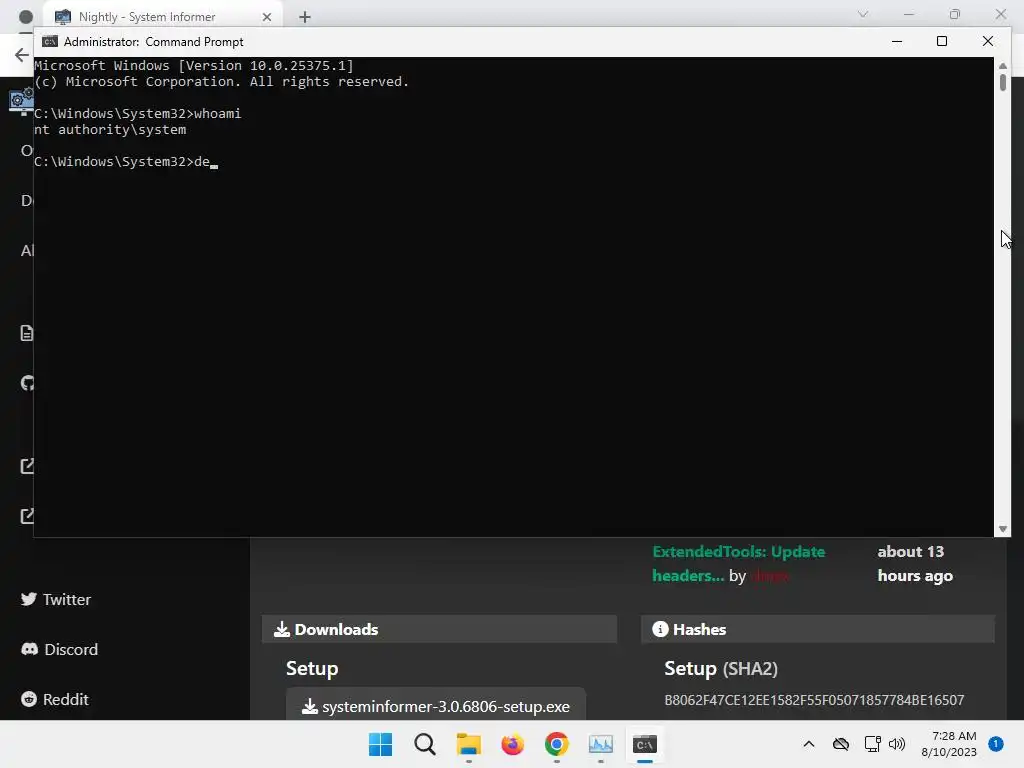This screenshot has height=768, width=1024.
Task: Click Command Prompt scrollbar thumb
Action: point(1002,83)
